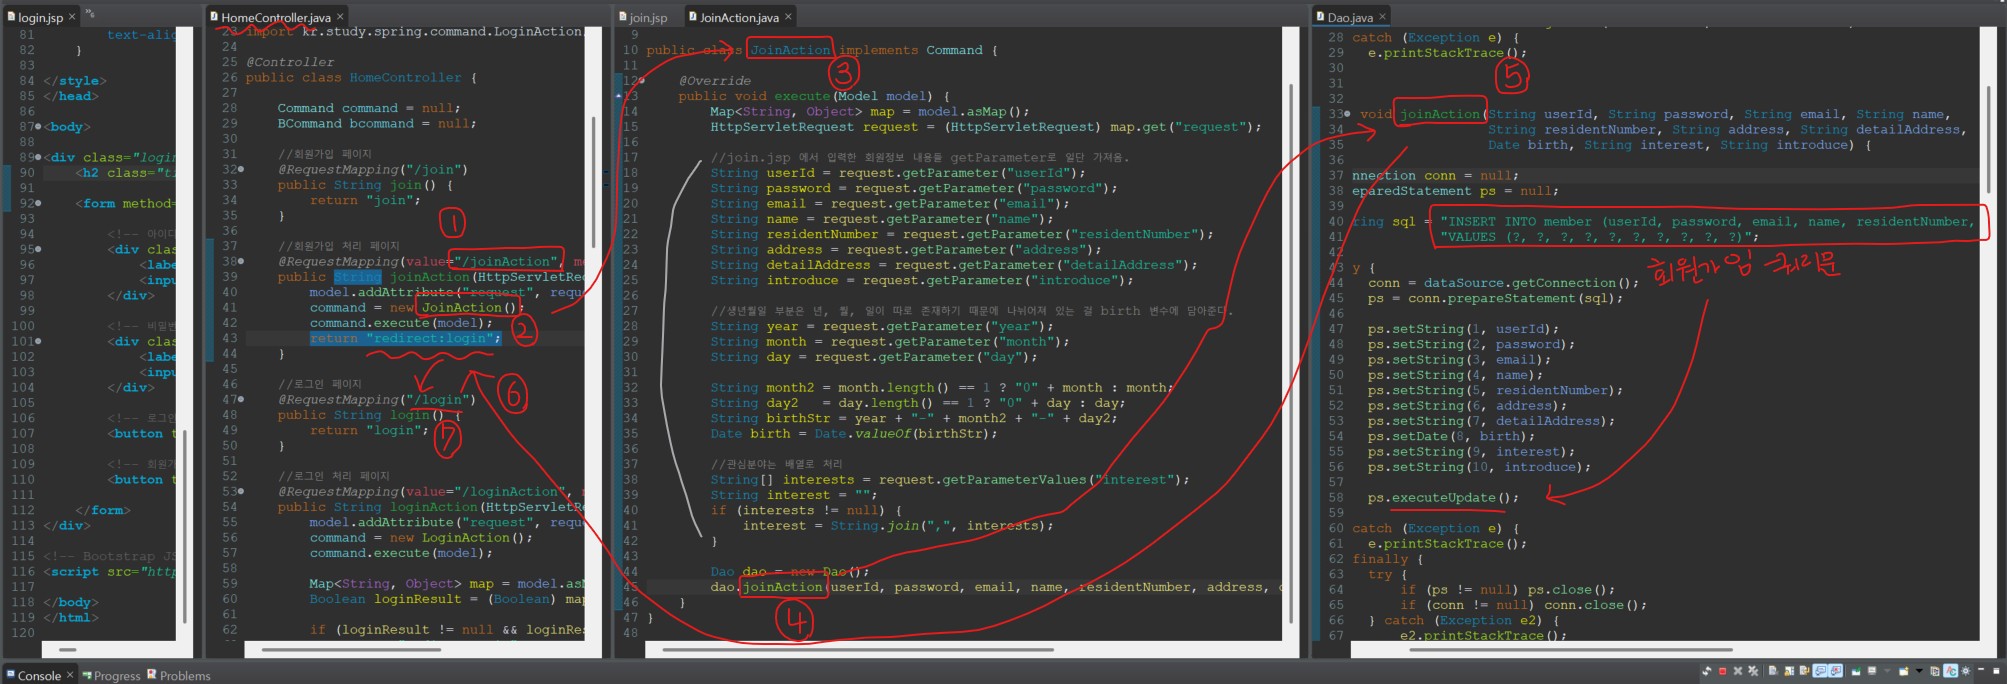Click Display Selected Console monitor icon
The image size is (2007, 684).
click(1872, 671)
